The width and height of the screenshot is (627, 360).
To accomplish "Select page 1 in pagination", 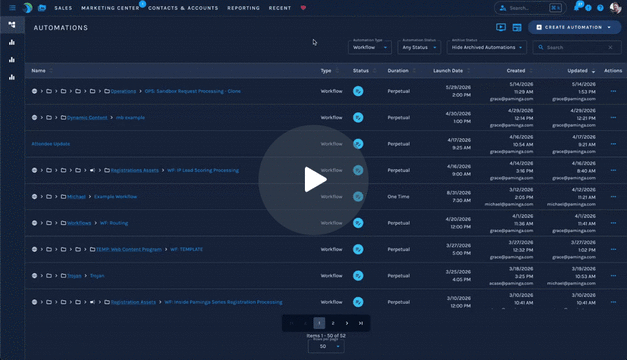I will 319,323.
